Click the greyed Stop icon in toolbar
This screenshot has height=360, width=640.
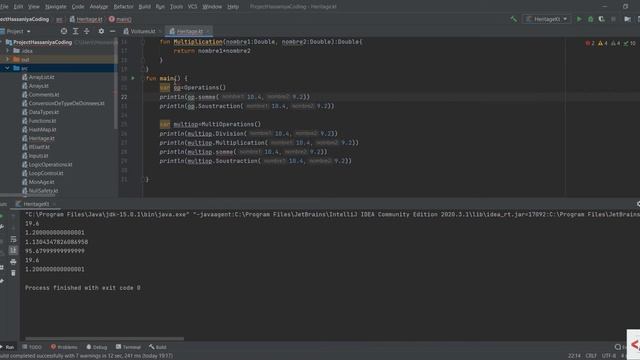click(613, 19)
